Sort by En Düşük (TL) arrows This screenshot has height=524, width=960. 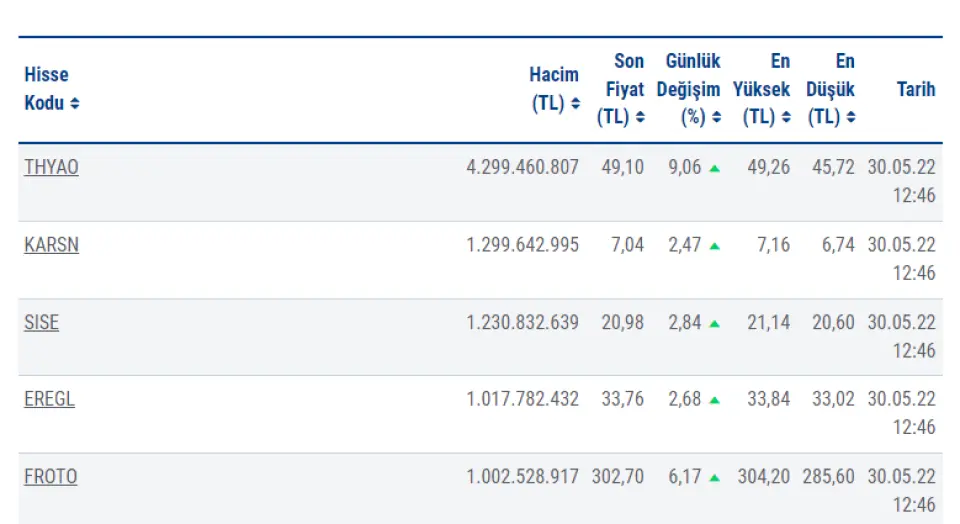click(850, 118)
